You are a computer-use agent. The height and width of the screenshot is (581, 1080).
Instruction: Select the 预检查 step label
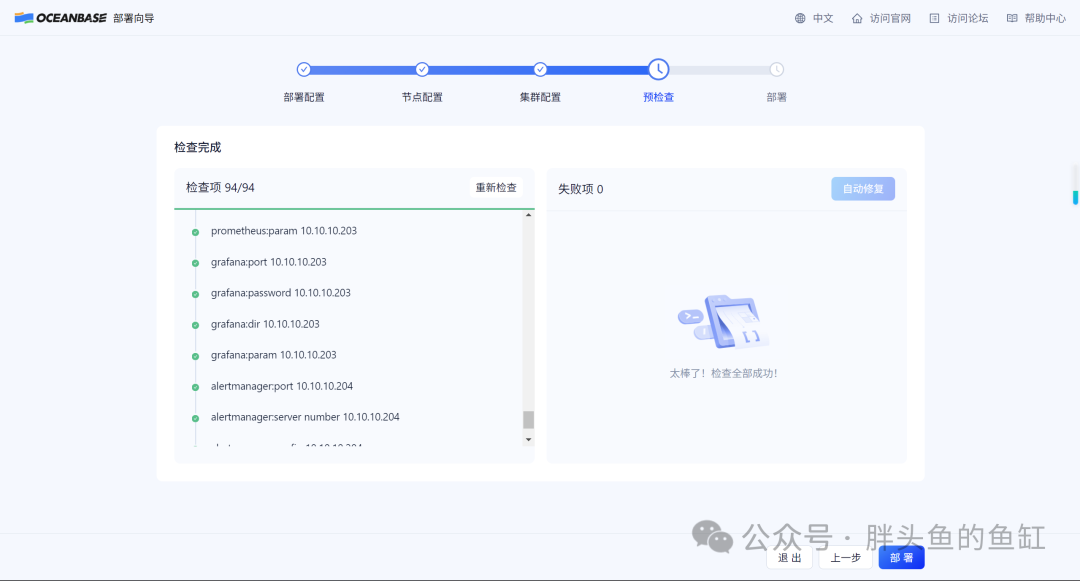(658, 97)
